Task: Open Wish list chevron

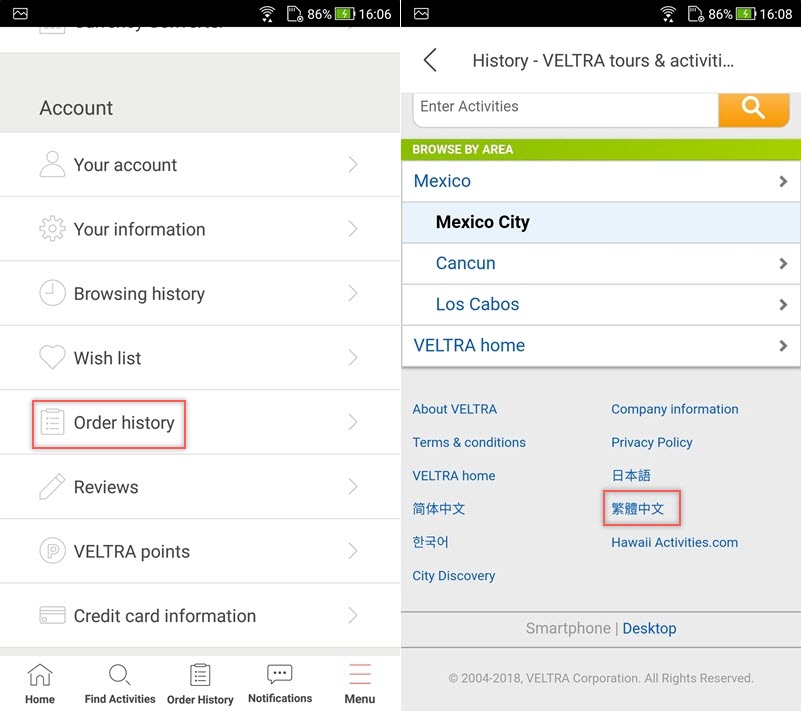Action: point(352,358)
